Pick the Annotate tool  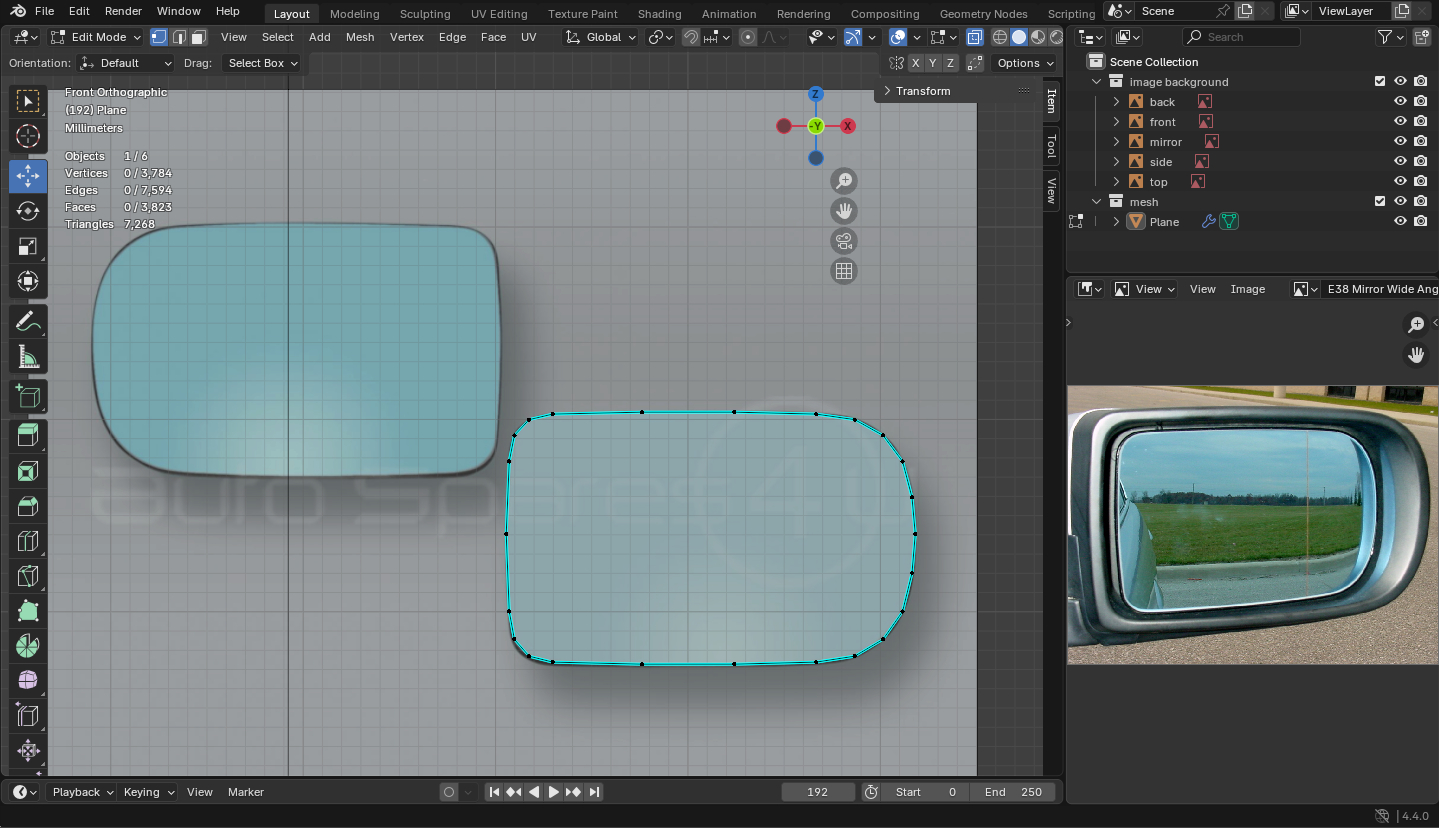[x=28, y=322]
